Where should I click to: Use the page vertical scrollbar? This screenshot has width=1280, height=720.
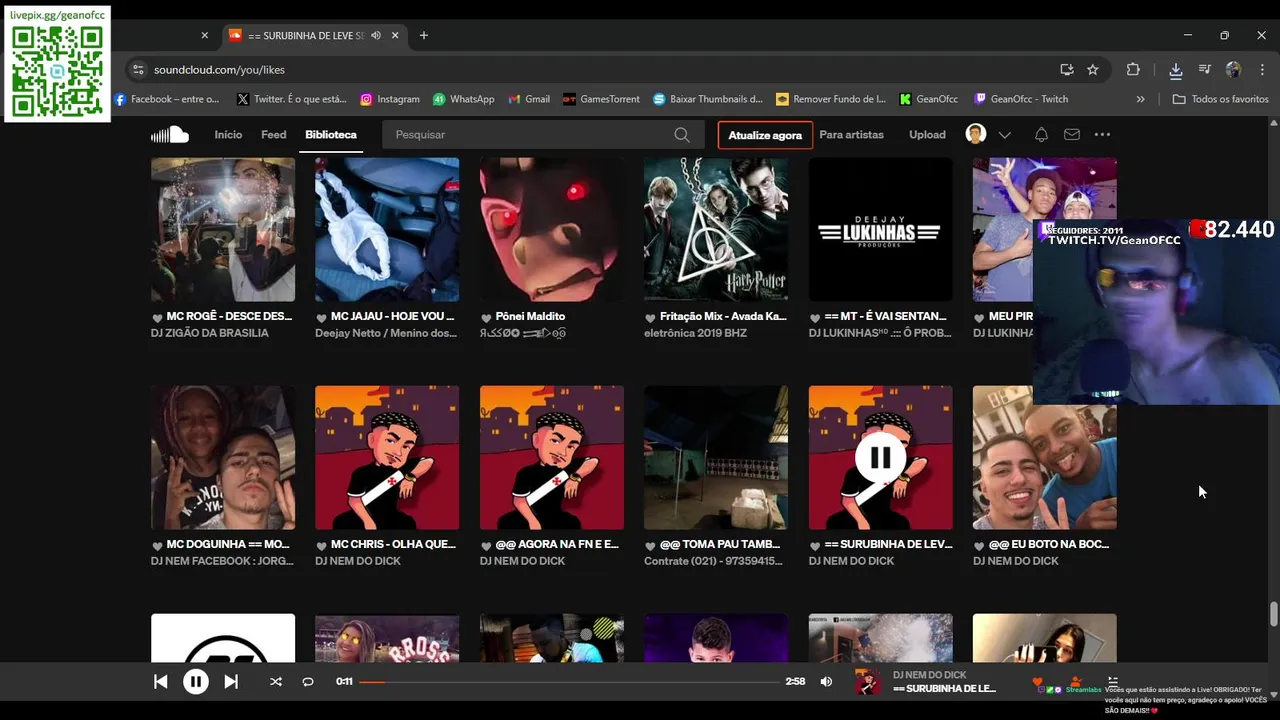[1273, 614]
